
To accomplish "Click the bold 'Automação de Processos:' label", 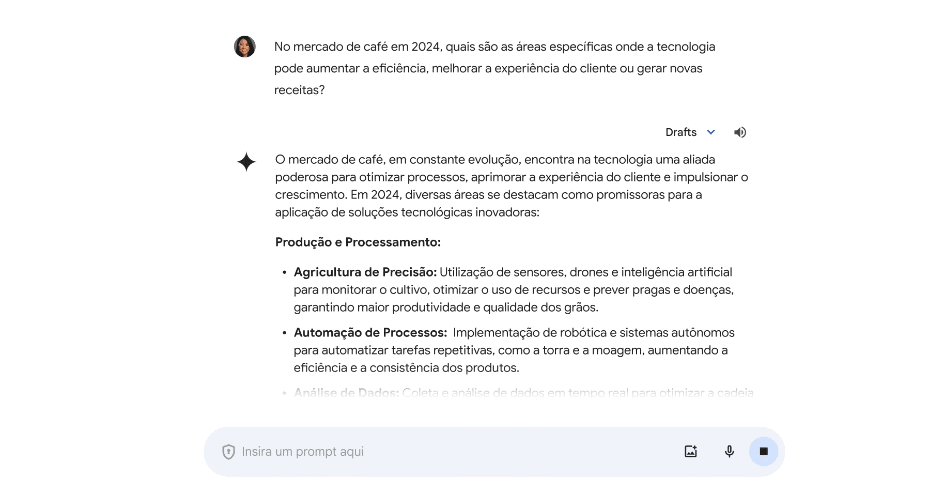I will [x=370, y=332].
